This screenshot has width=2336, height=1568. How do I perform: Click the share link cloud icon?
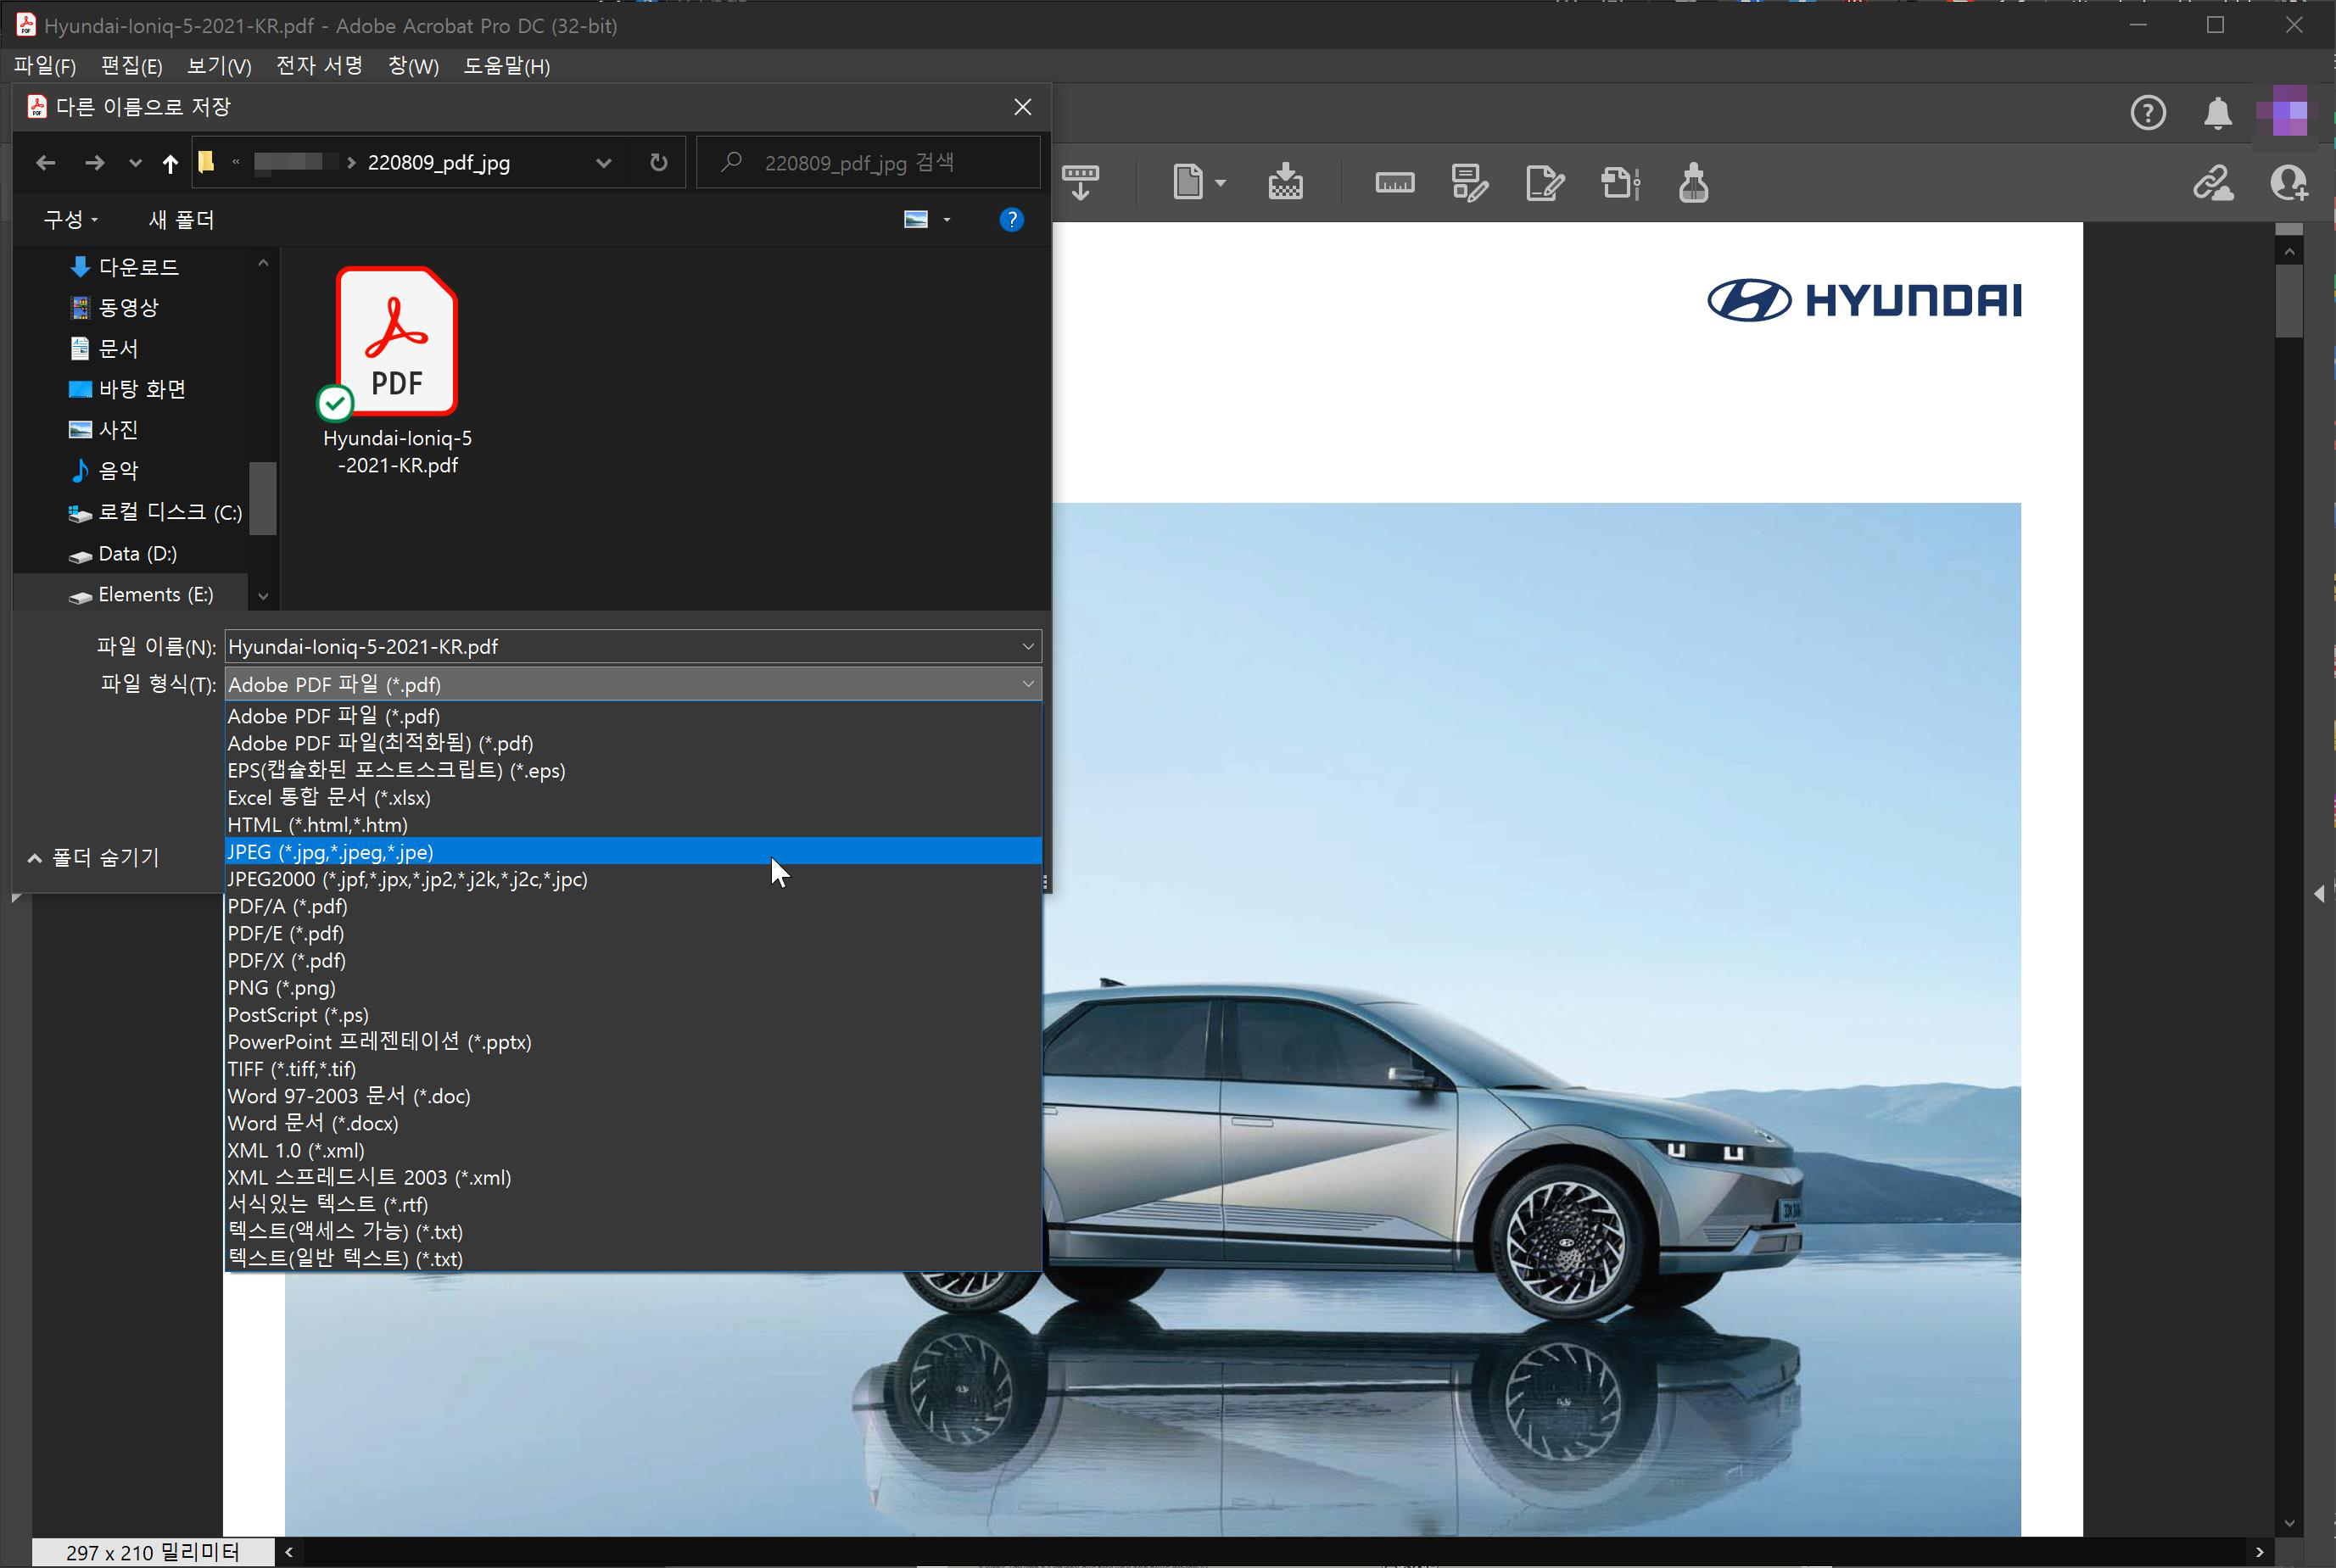pyautogui.click(x=2212, y=183)
